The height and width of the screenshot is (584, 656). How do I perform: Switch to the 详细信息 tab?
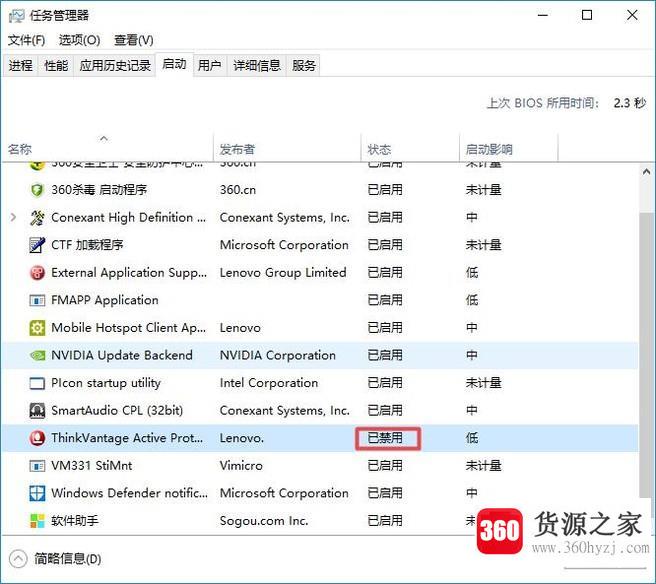257,66
